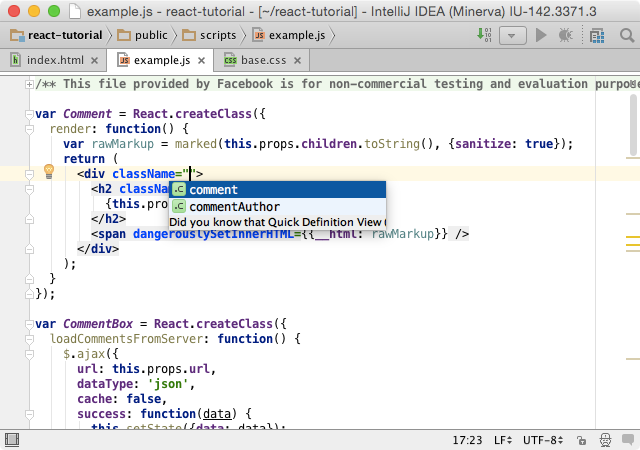Open the LF line separator selector
The width and height of the screenshot is (640, 450).
pos(502,440)
